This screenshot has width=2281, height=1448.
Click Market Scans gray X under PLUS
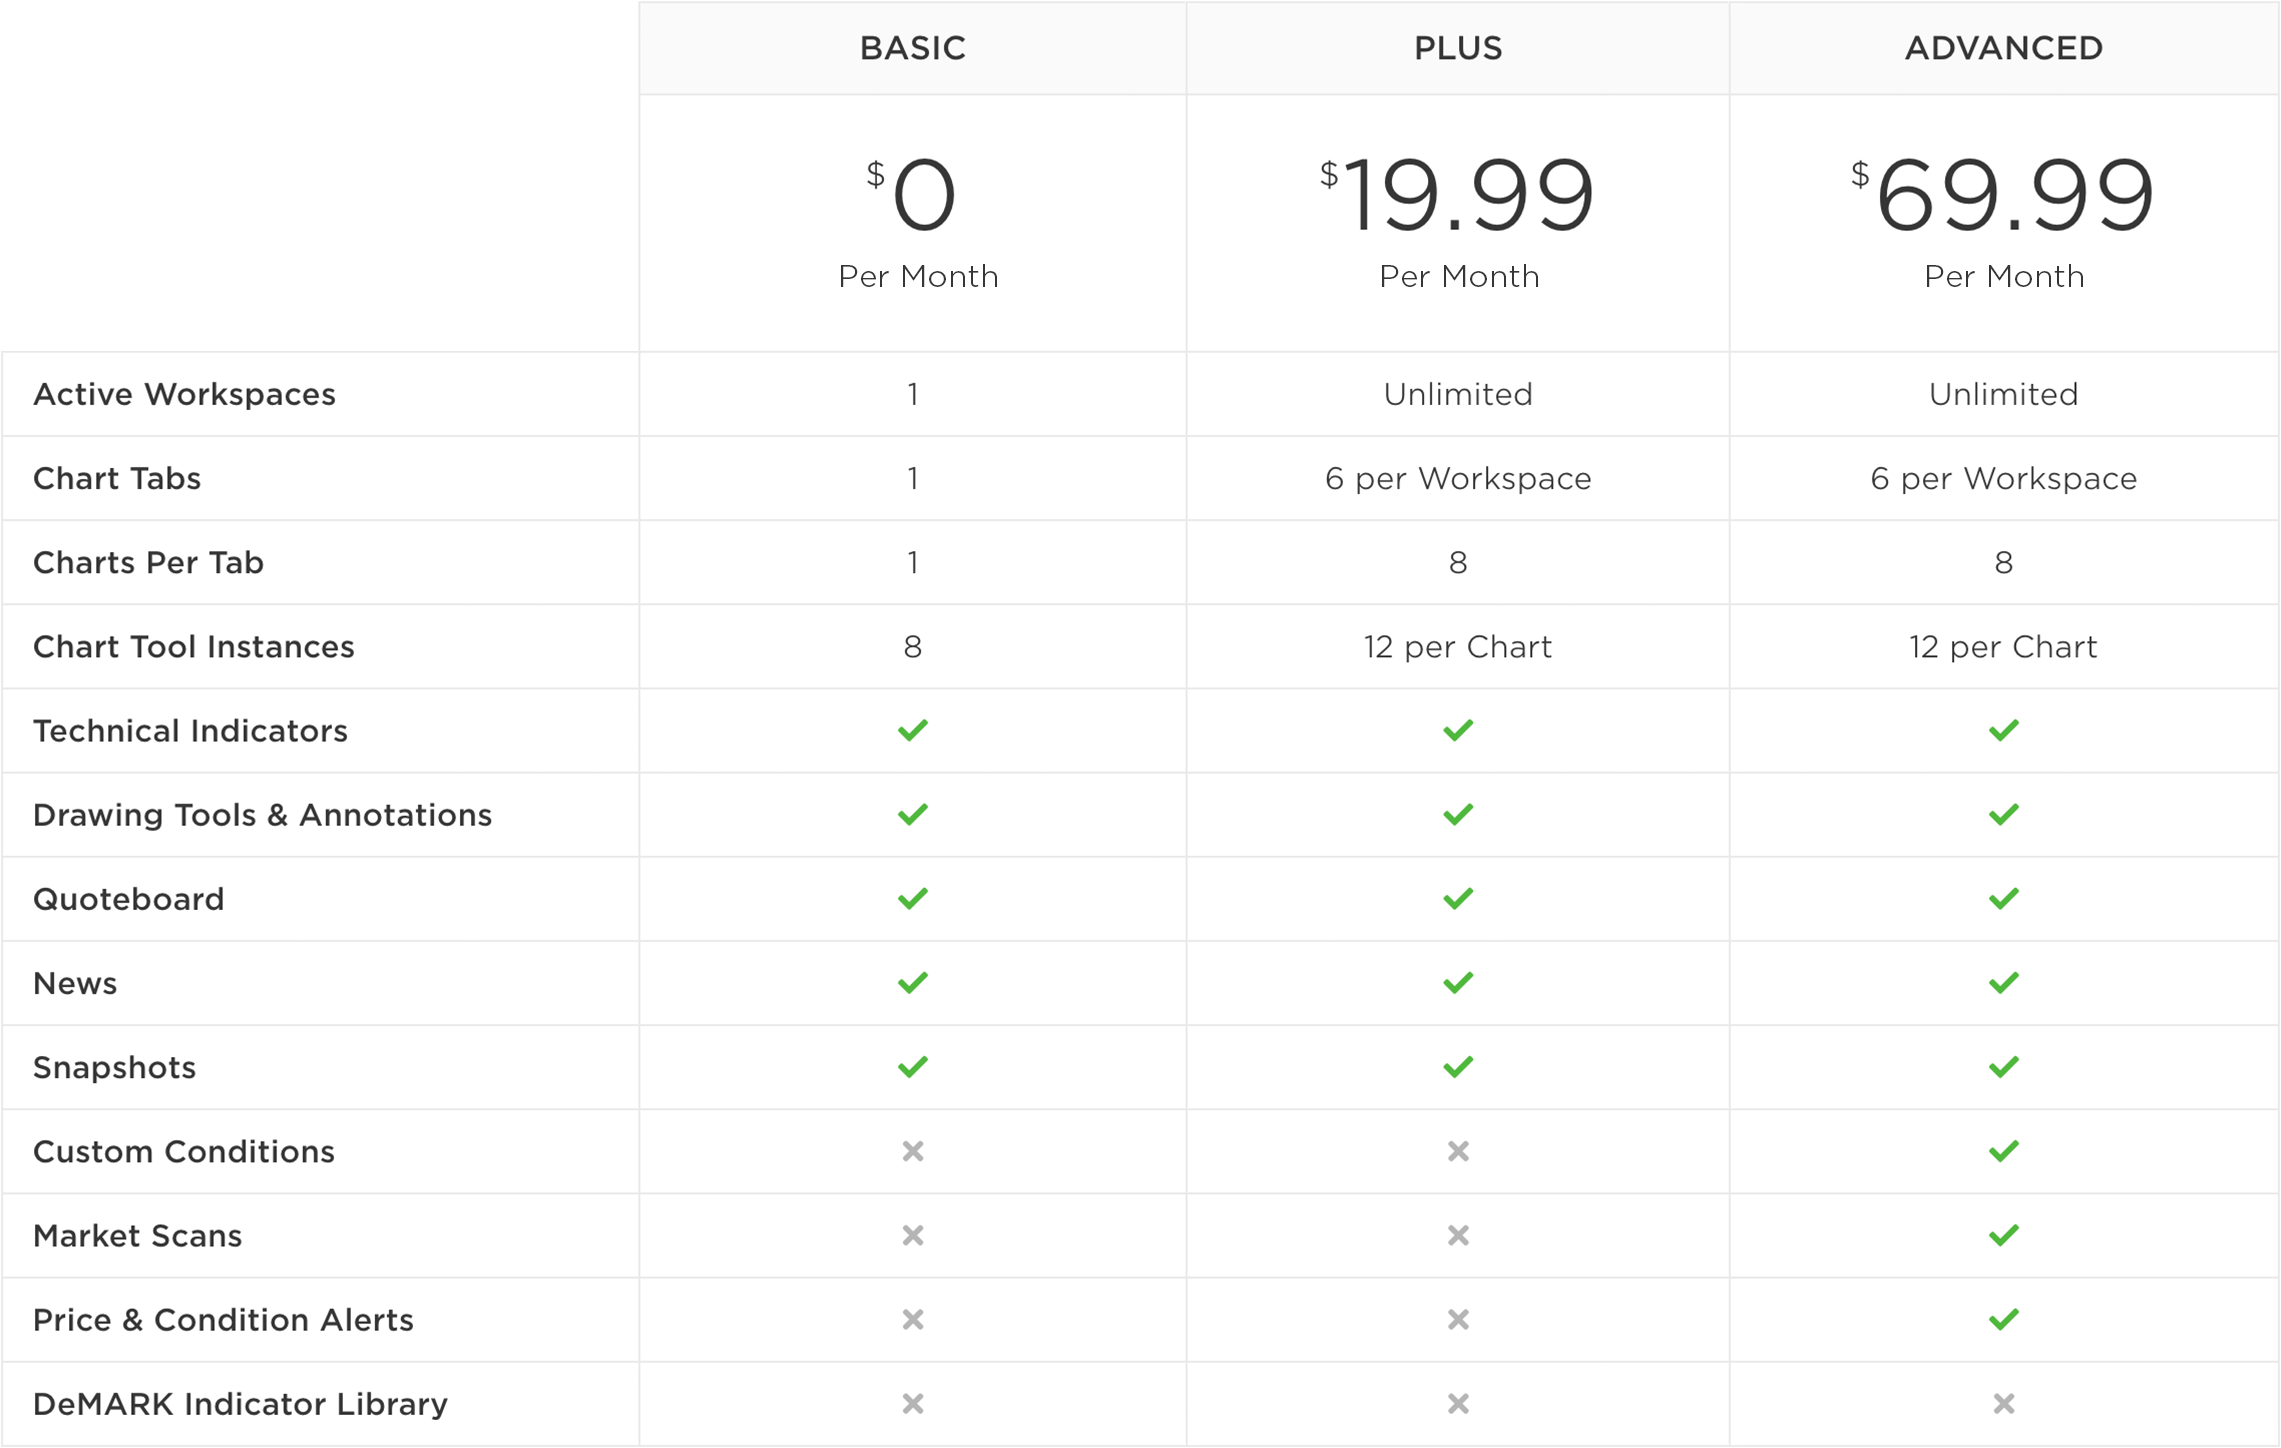(x=1458, y=1235)
